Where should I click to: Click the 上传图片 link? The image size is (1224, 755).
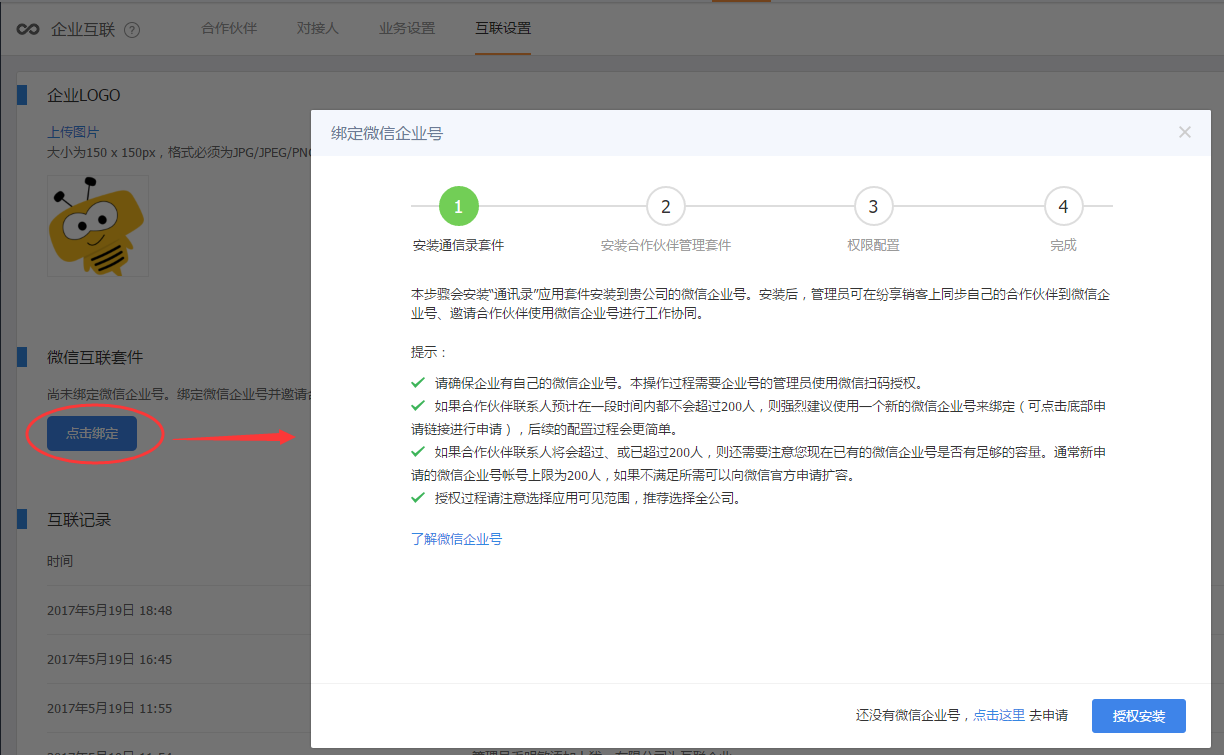pyautogui.click(x=73, y=132)
